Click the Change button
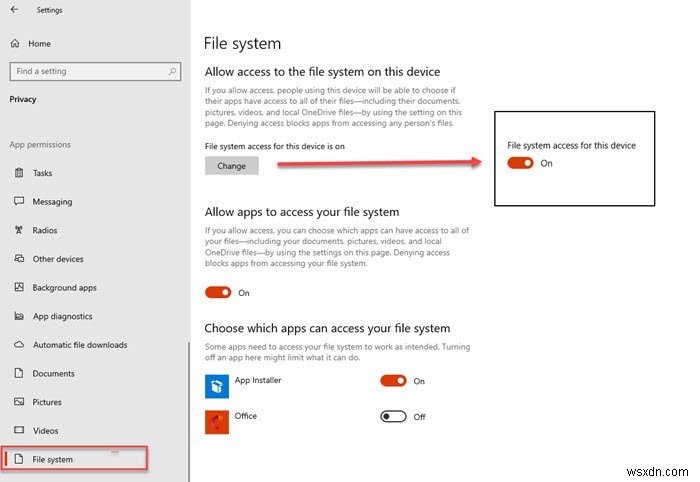Image resolution: width=700 pixels, height=482 pixels. point(231,166)
